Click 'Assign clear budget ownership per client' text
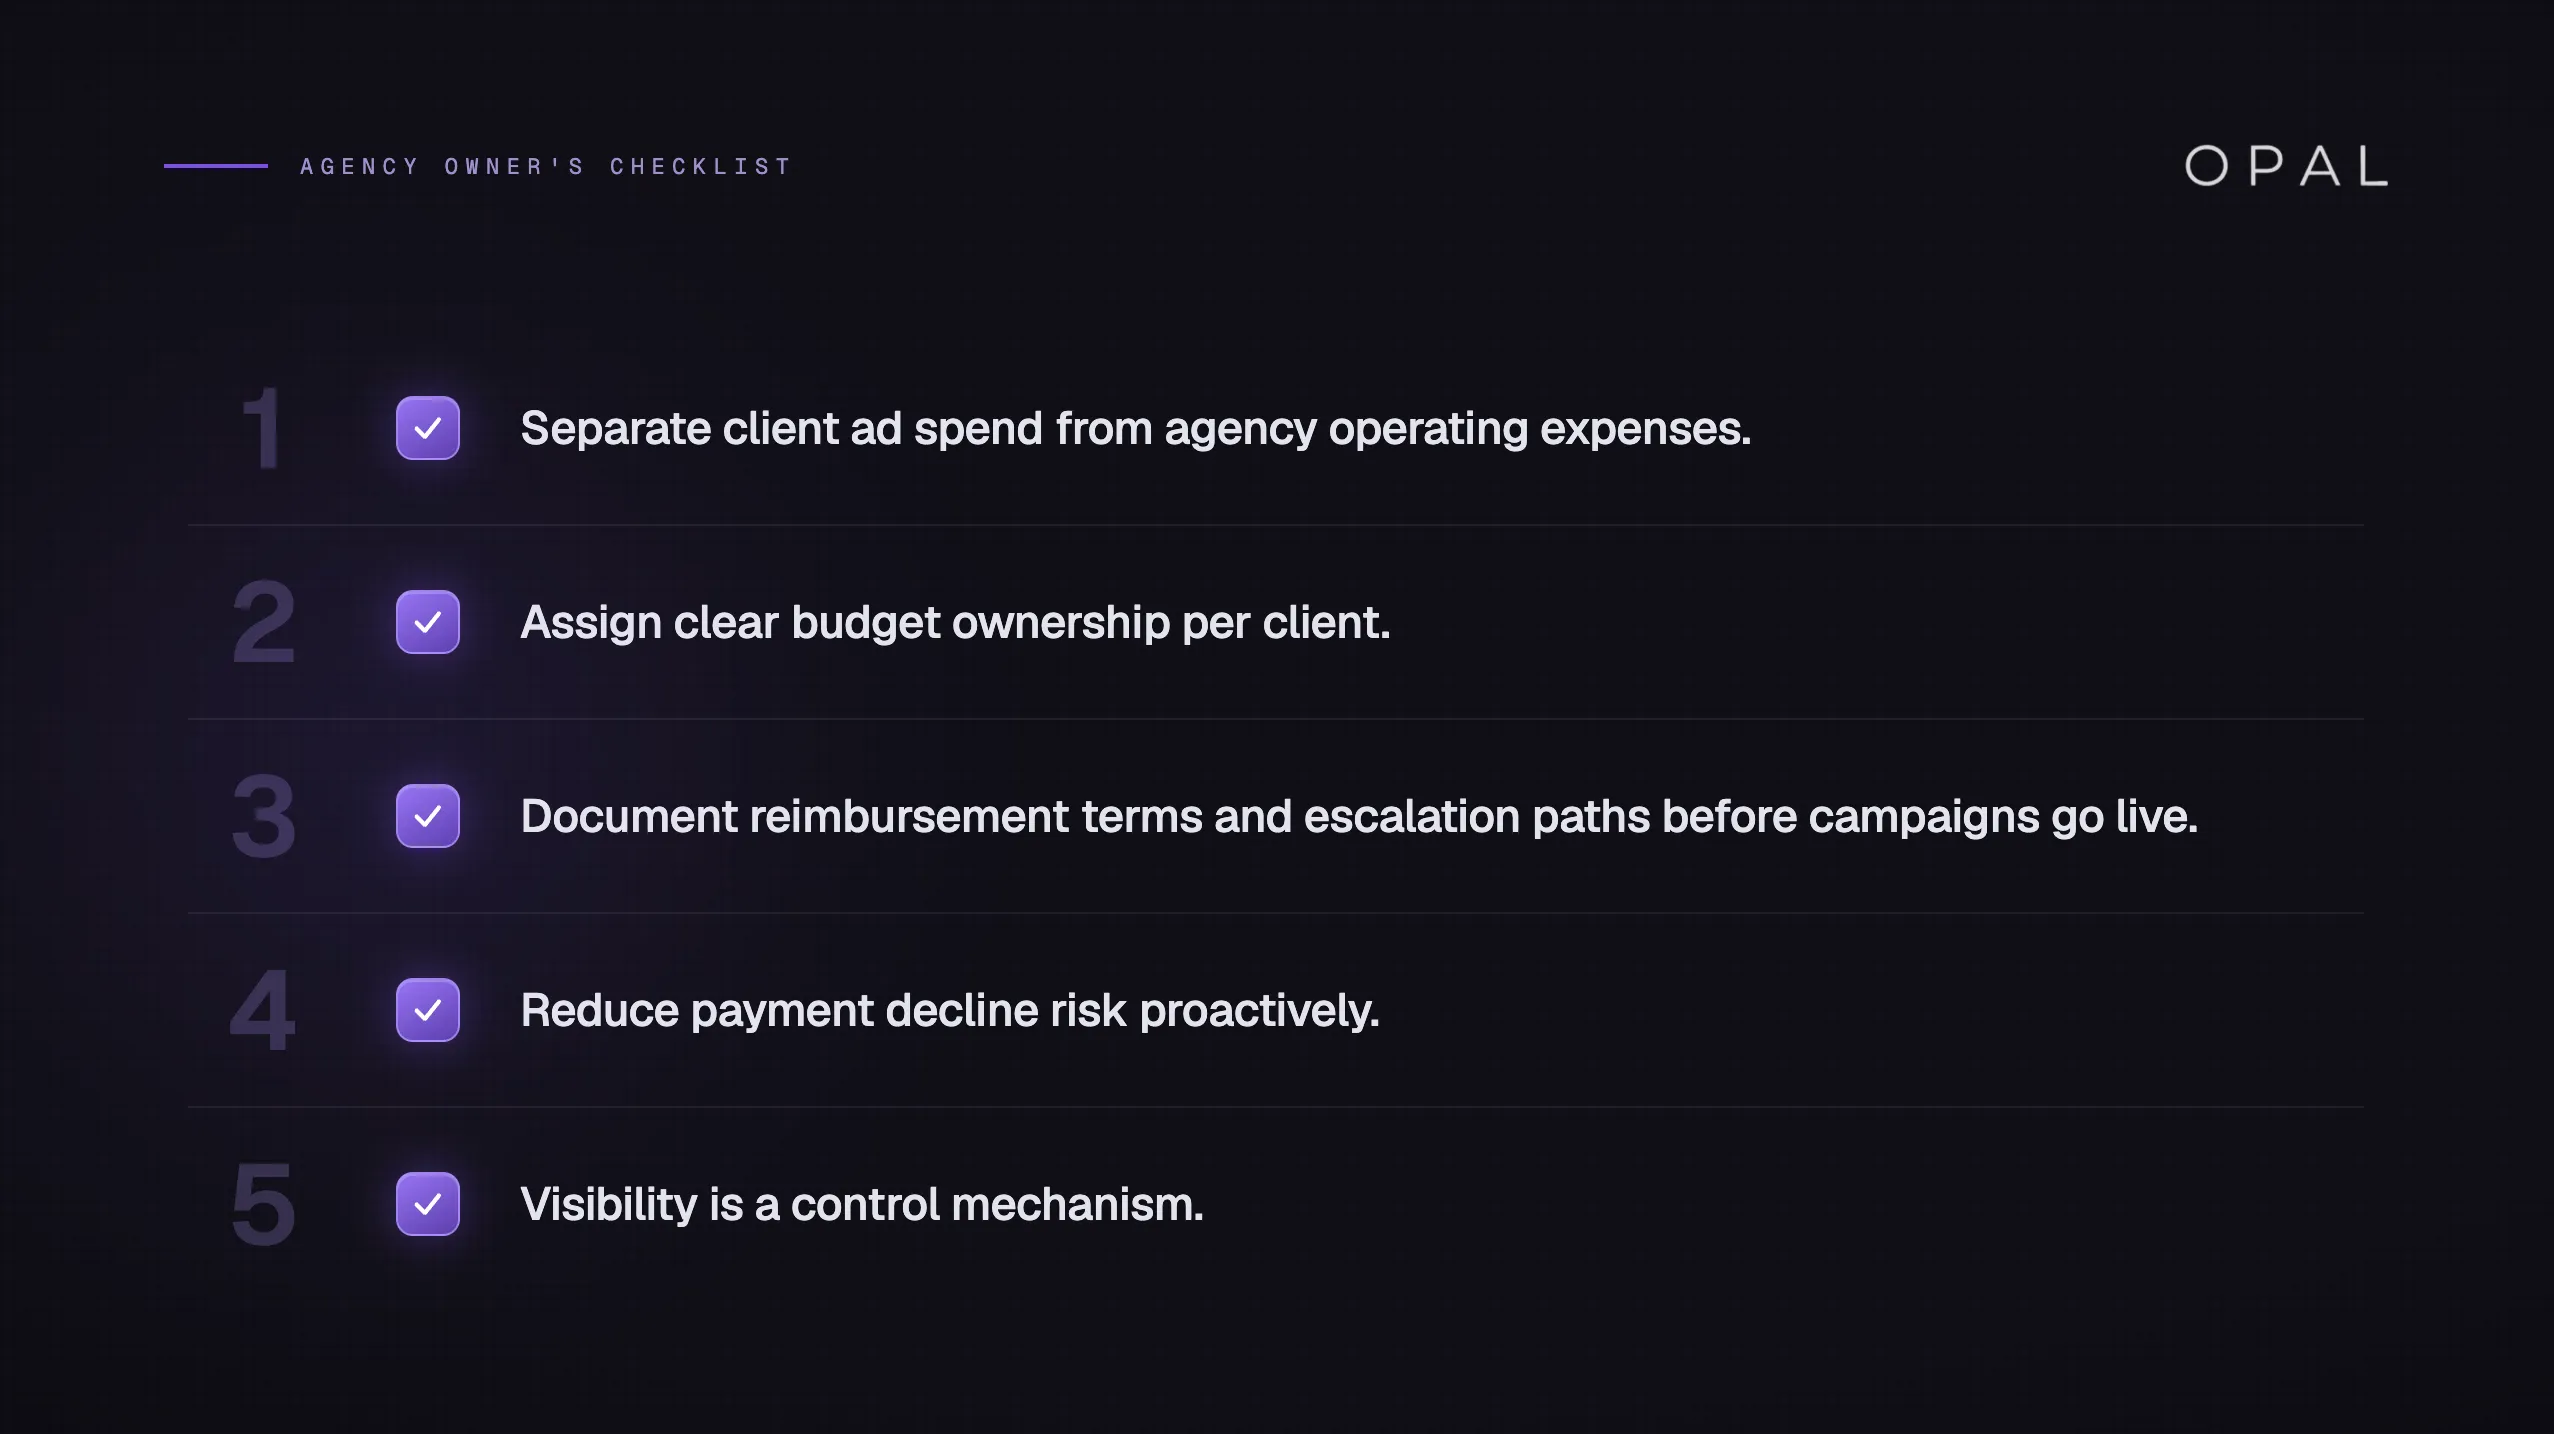 tap(955, 622)
